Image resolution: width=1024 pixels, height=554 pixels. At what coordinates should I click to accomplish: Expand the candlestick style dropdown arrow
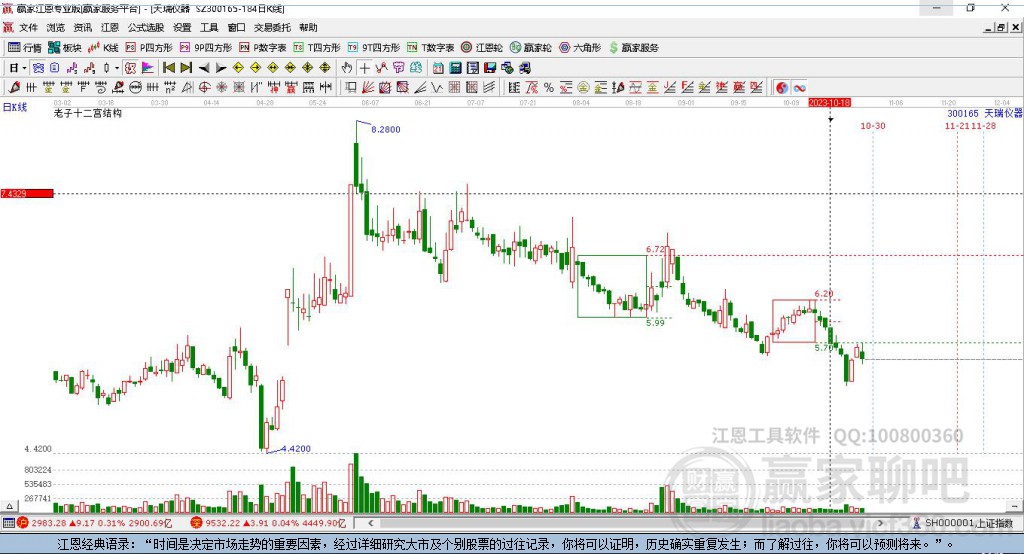pos(117,68)
